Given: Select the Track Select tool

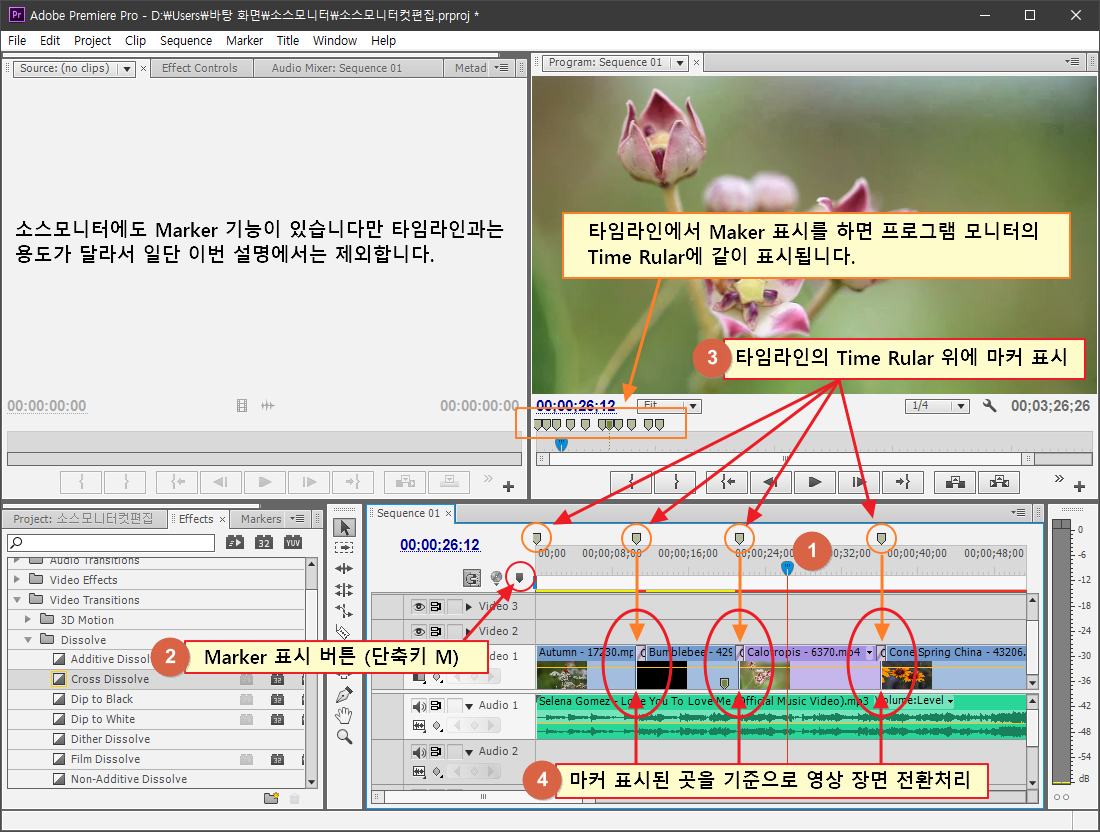Looking at the screenshot, I should pyautogui.click(x=344, y=547).
